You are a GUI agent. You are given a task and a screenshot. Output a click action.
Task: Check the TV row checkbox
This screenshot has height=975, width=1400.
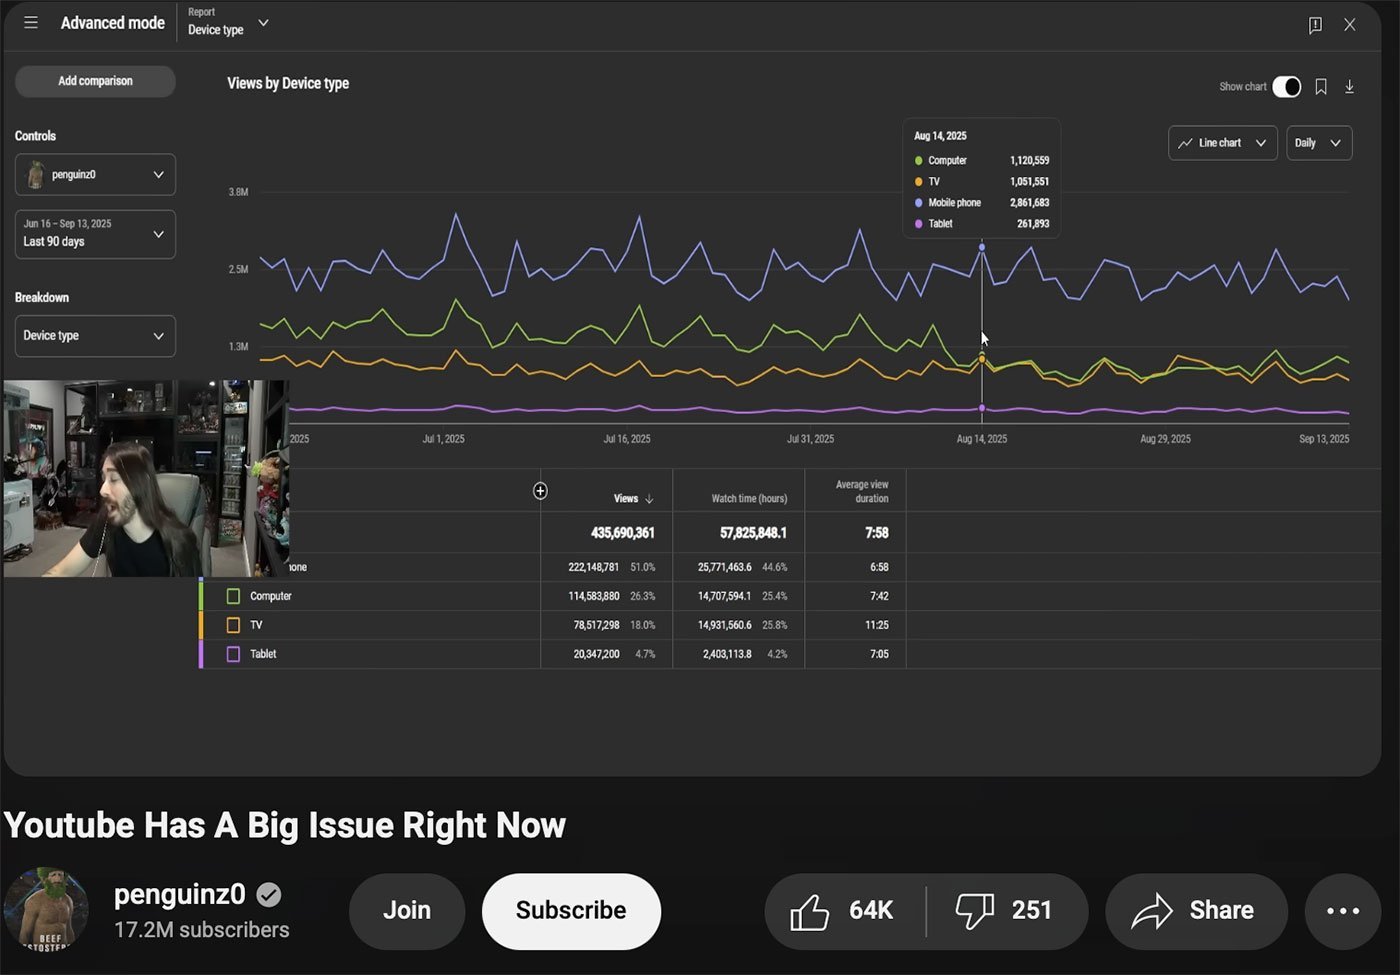pyautogui.click(x=233, y=625)
